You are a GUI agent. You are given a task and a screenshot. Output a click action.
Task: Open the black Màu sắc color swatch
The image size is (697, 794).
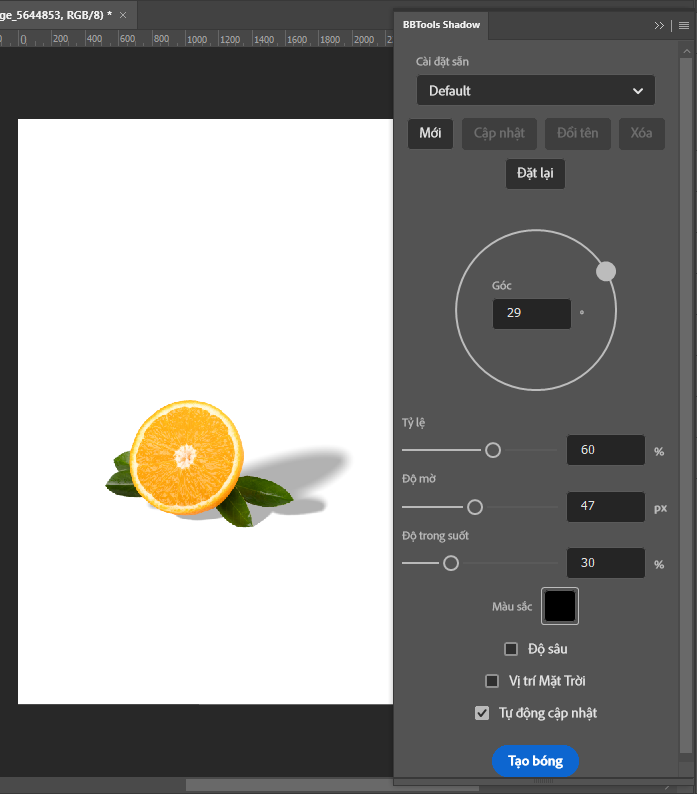click(x=560, y=606)
